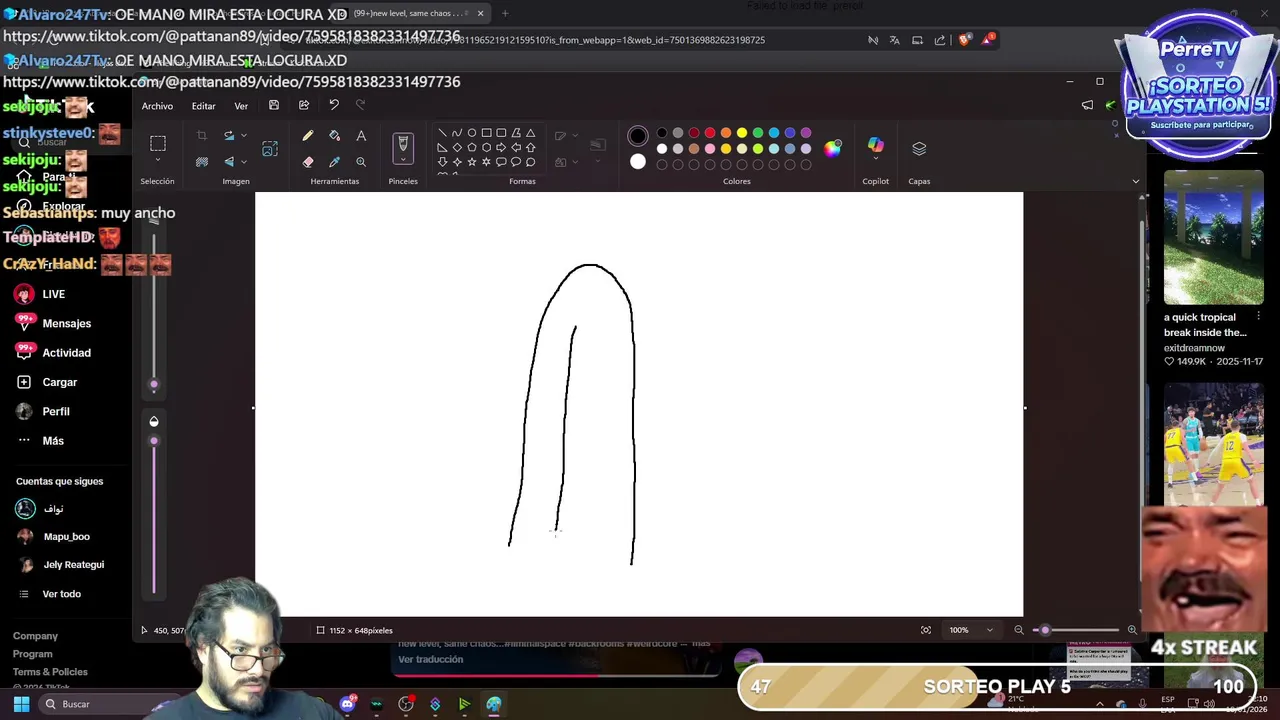Click Ver todo under followed accounts
The image size is (1280, 720).
[x=61, y=594]
